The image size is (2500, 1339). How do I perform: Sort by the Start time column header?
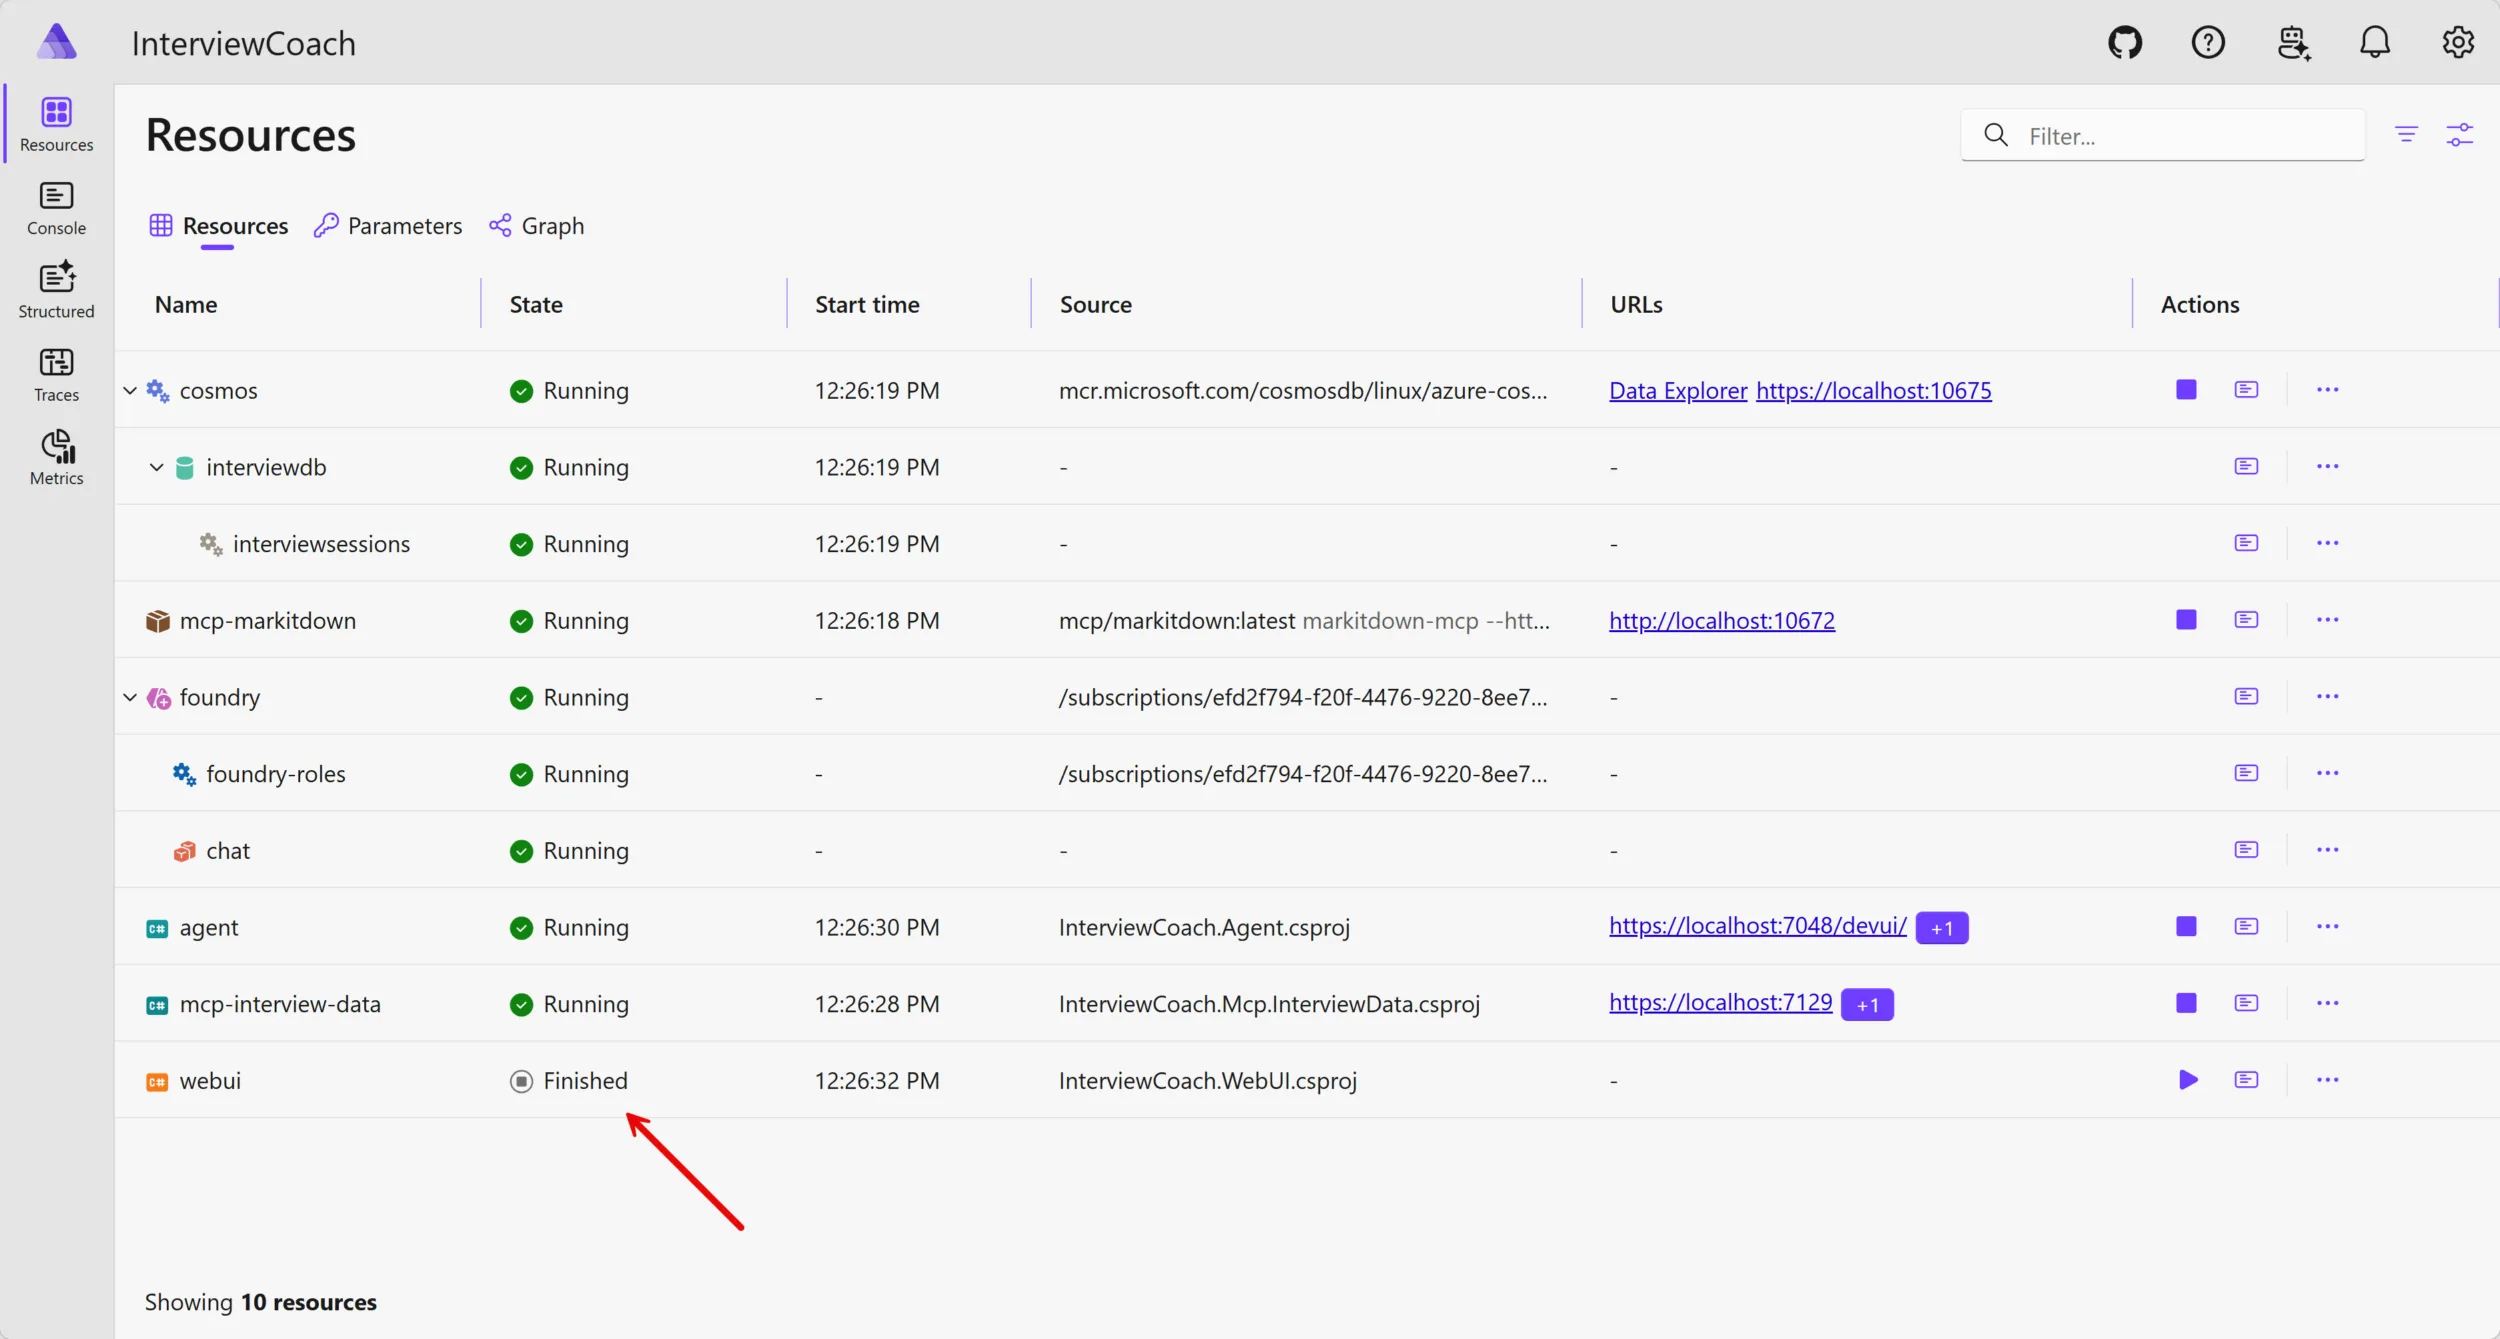(x=867, y=305)
